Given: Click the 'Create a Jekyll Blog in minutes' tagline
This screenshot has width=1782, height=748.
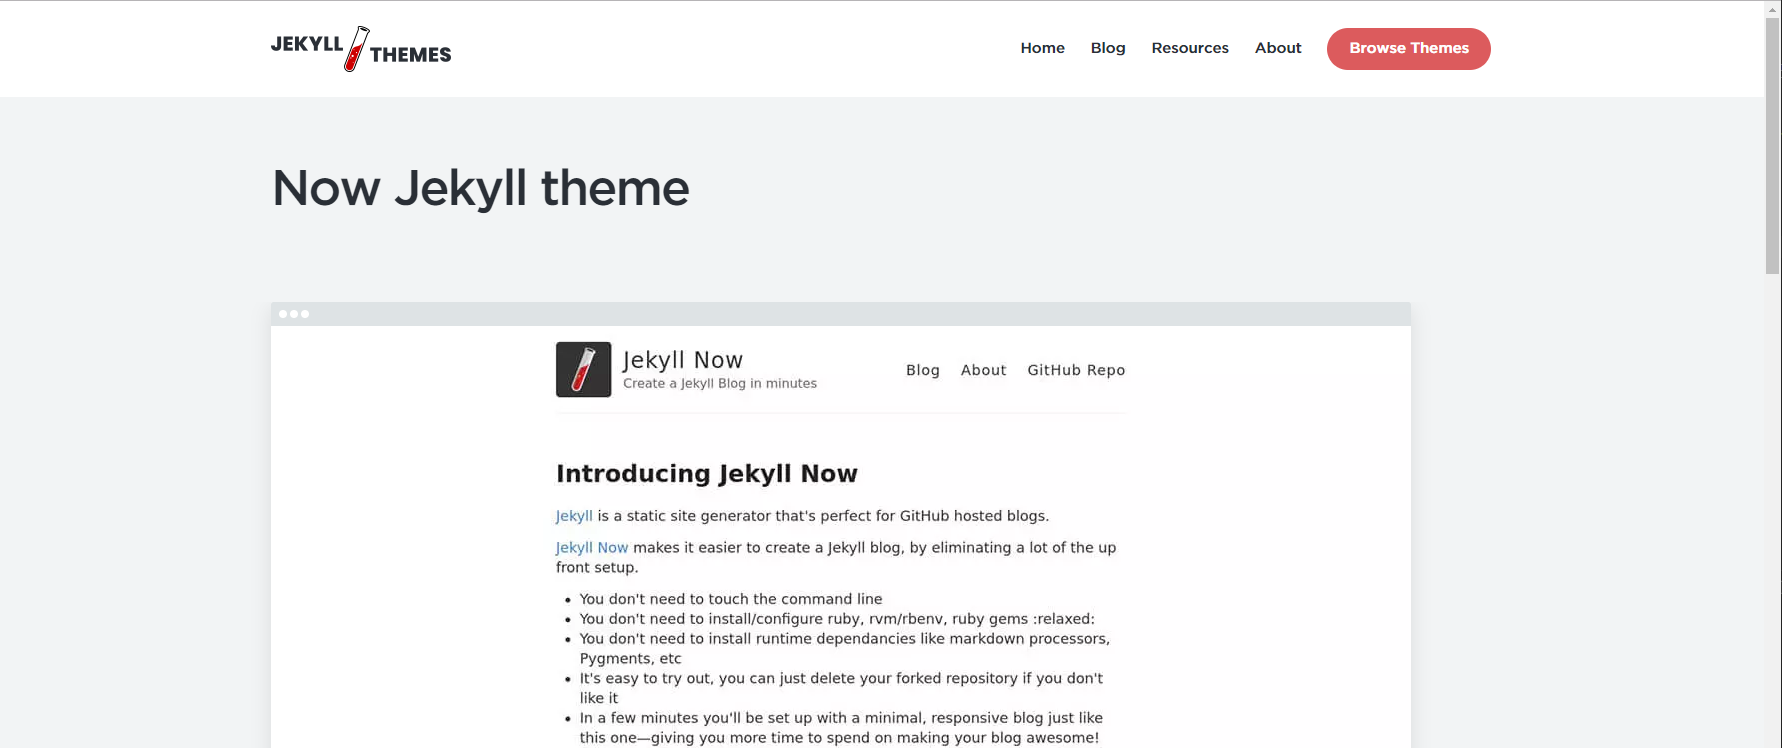Looking at the screenshot, I should pos(720,383).
